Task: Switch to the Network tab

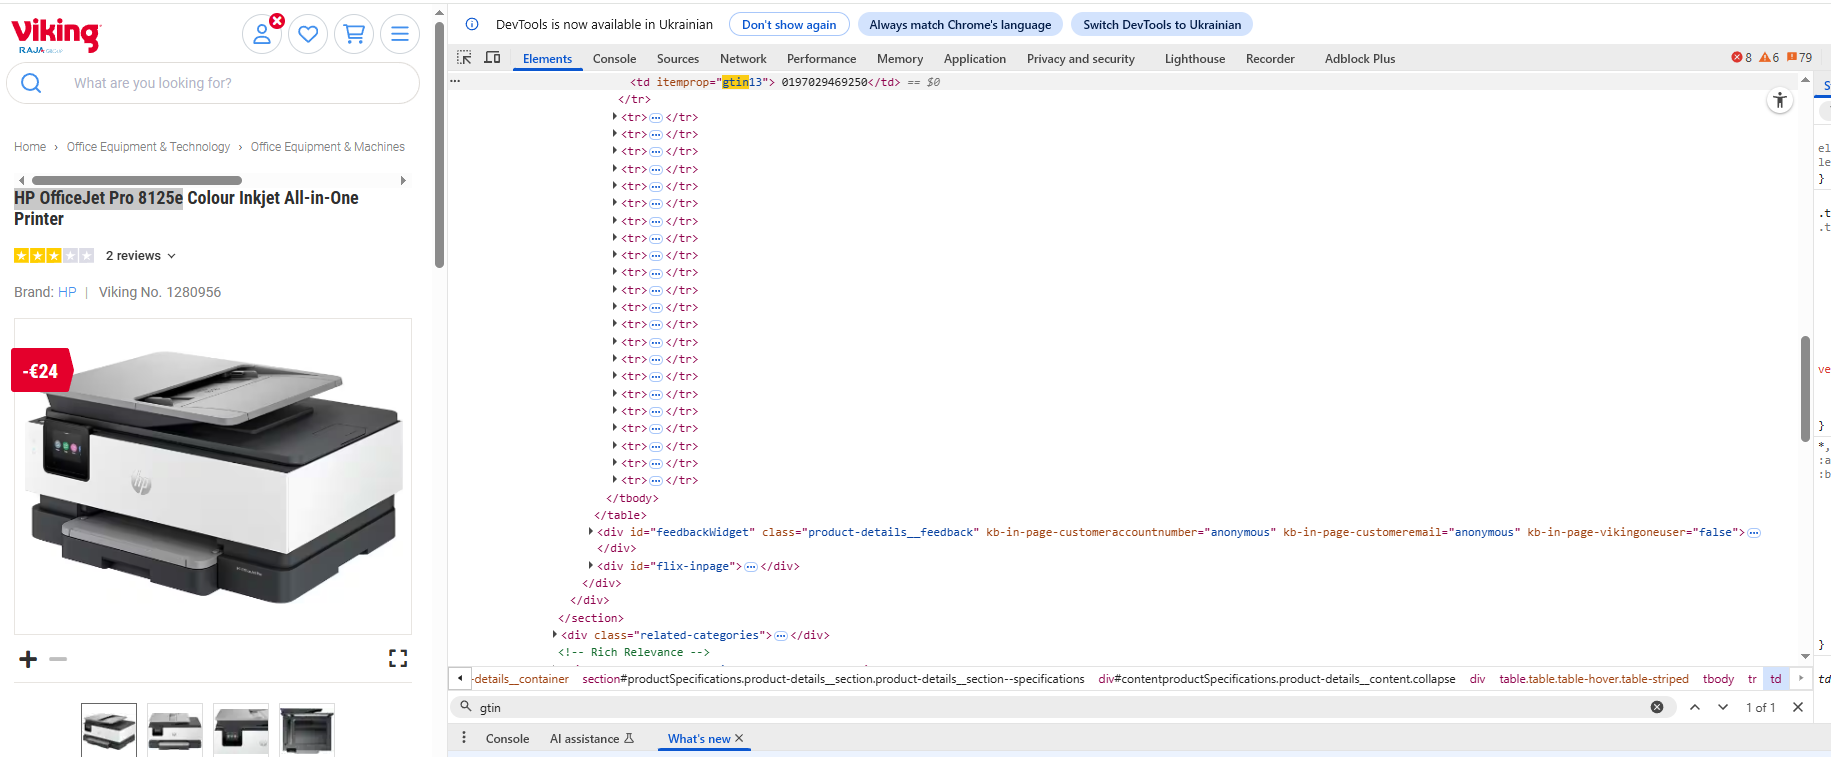Action: point(743,59)
